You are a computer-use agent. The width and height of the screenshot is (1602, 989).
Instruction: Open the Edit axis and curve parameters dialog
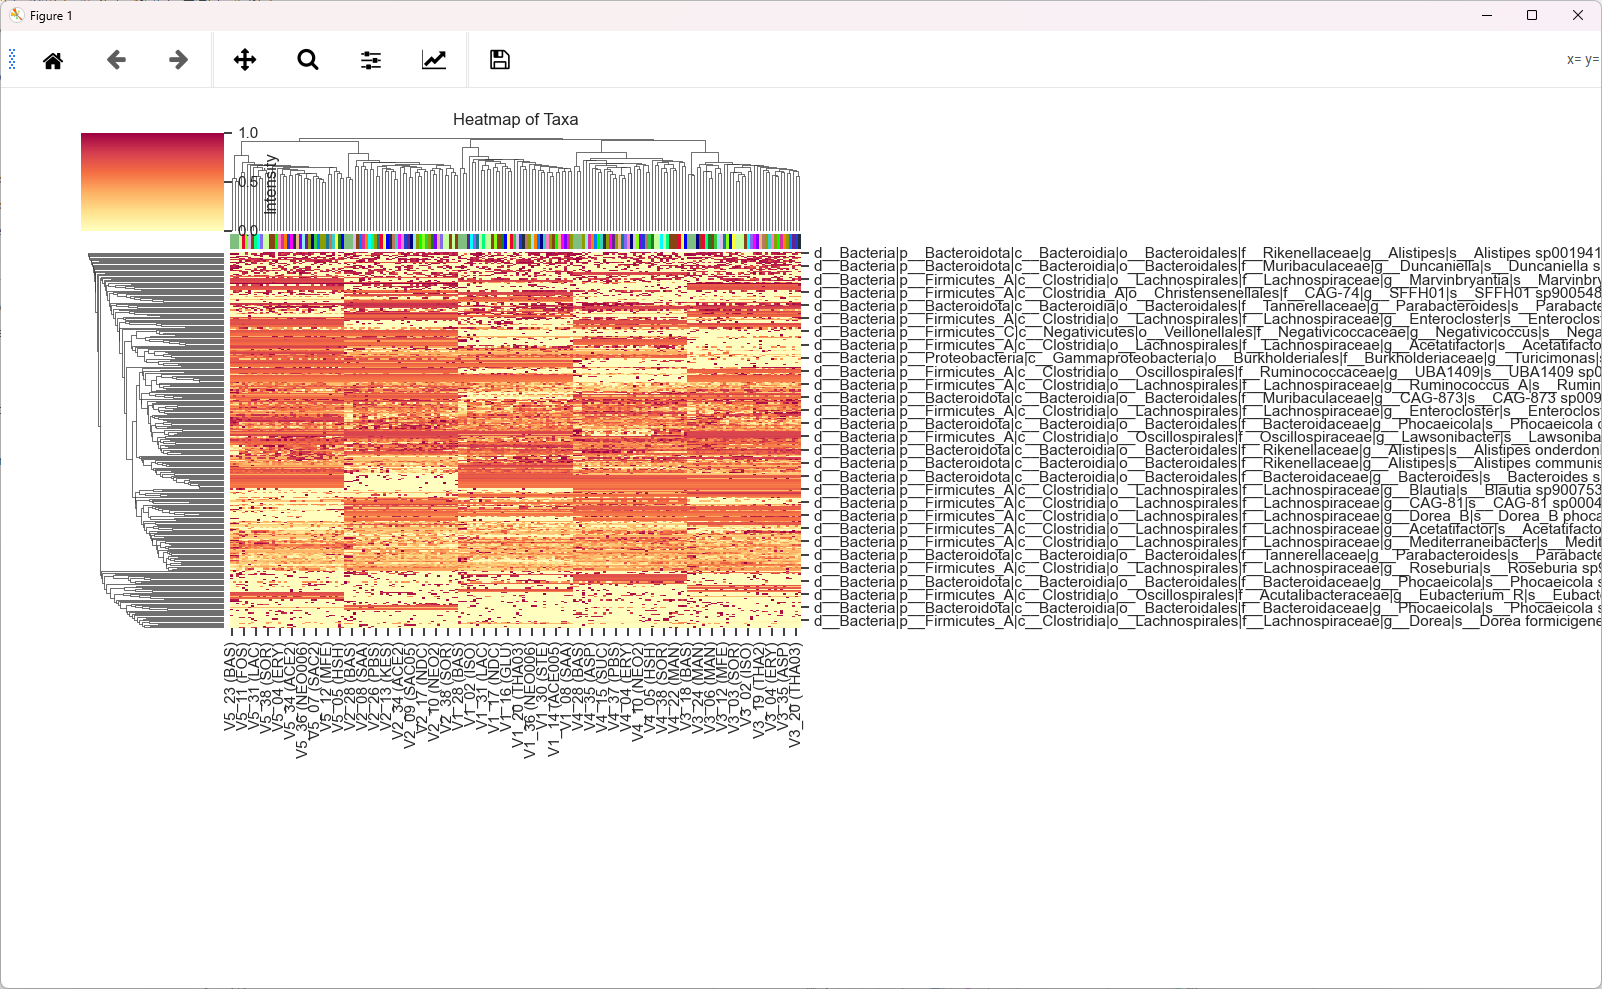pos(434,60)
